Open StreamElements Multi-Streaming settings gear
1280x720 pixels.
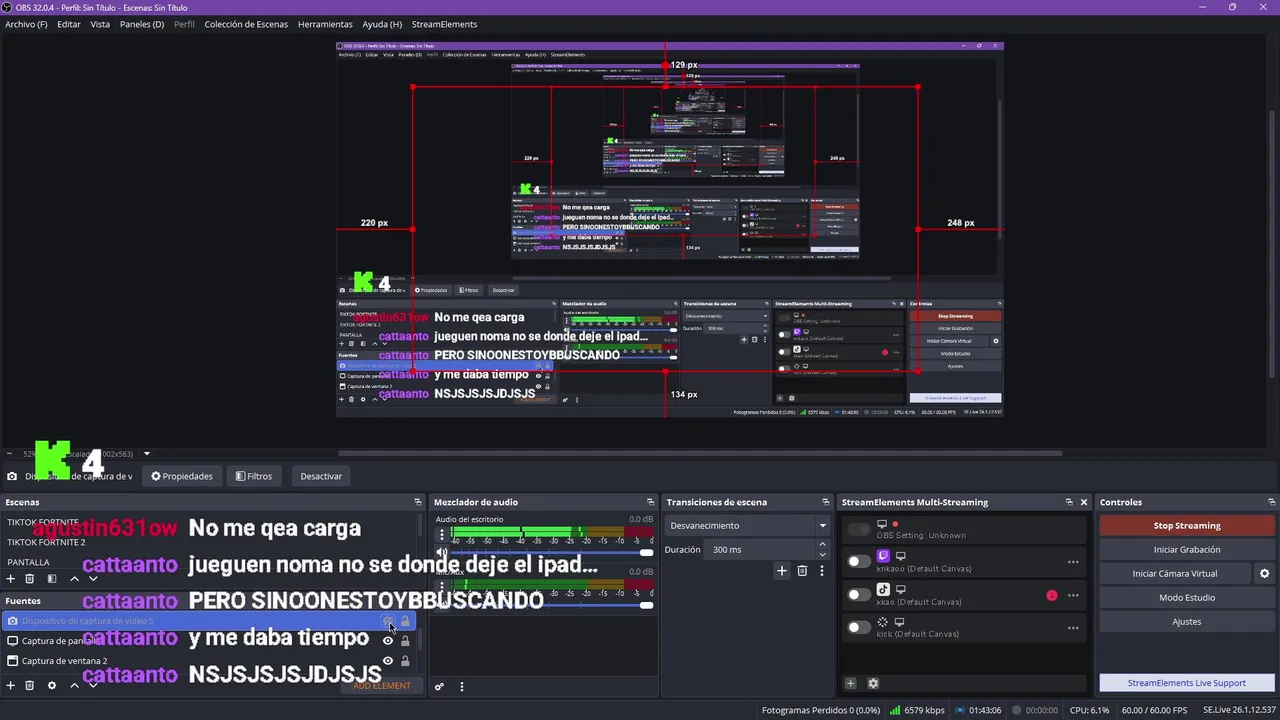pos(872,683)
